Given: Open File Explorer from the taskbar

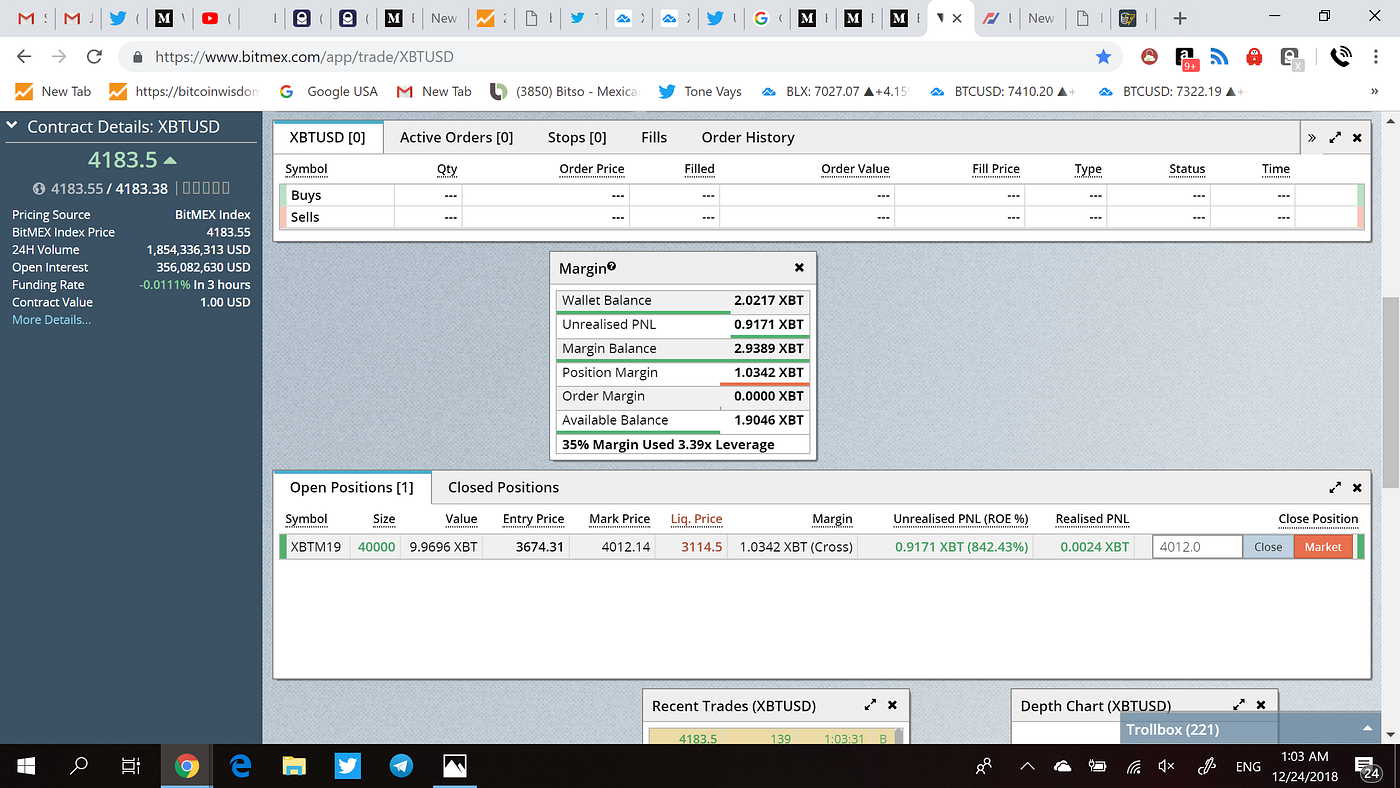Looking at the screenshot, I should point(294,766).
